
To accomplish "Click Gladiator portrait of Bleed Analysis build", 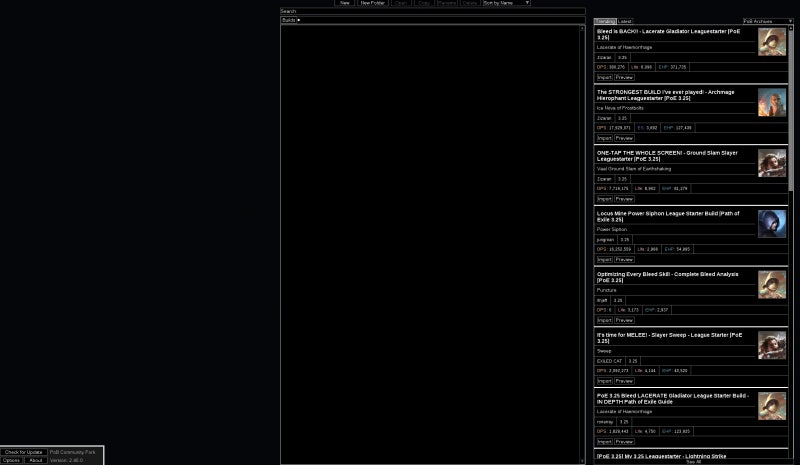I will click(x=772, y=285).
